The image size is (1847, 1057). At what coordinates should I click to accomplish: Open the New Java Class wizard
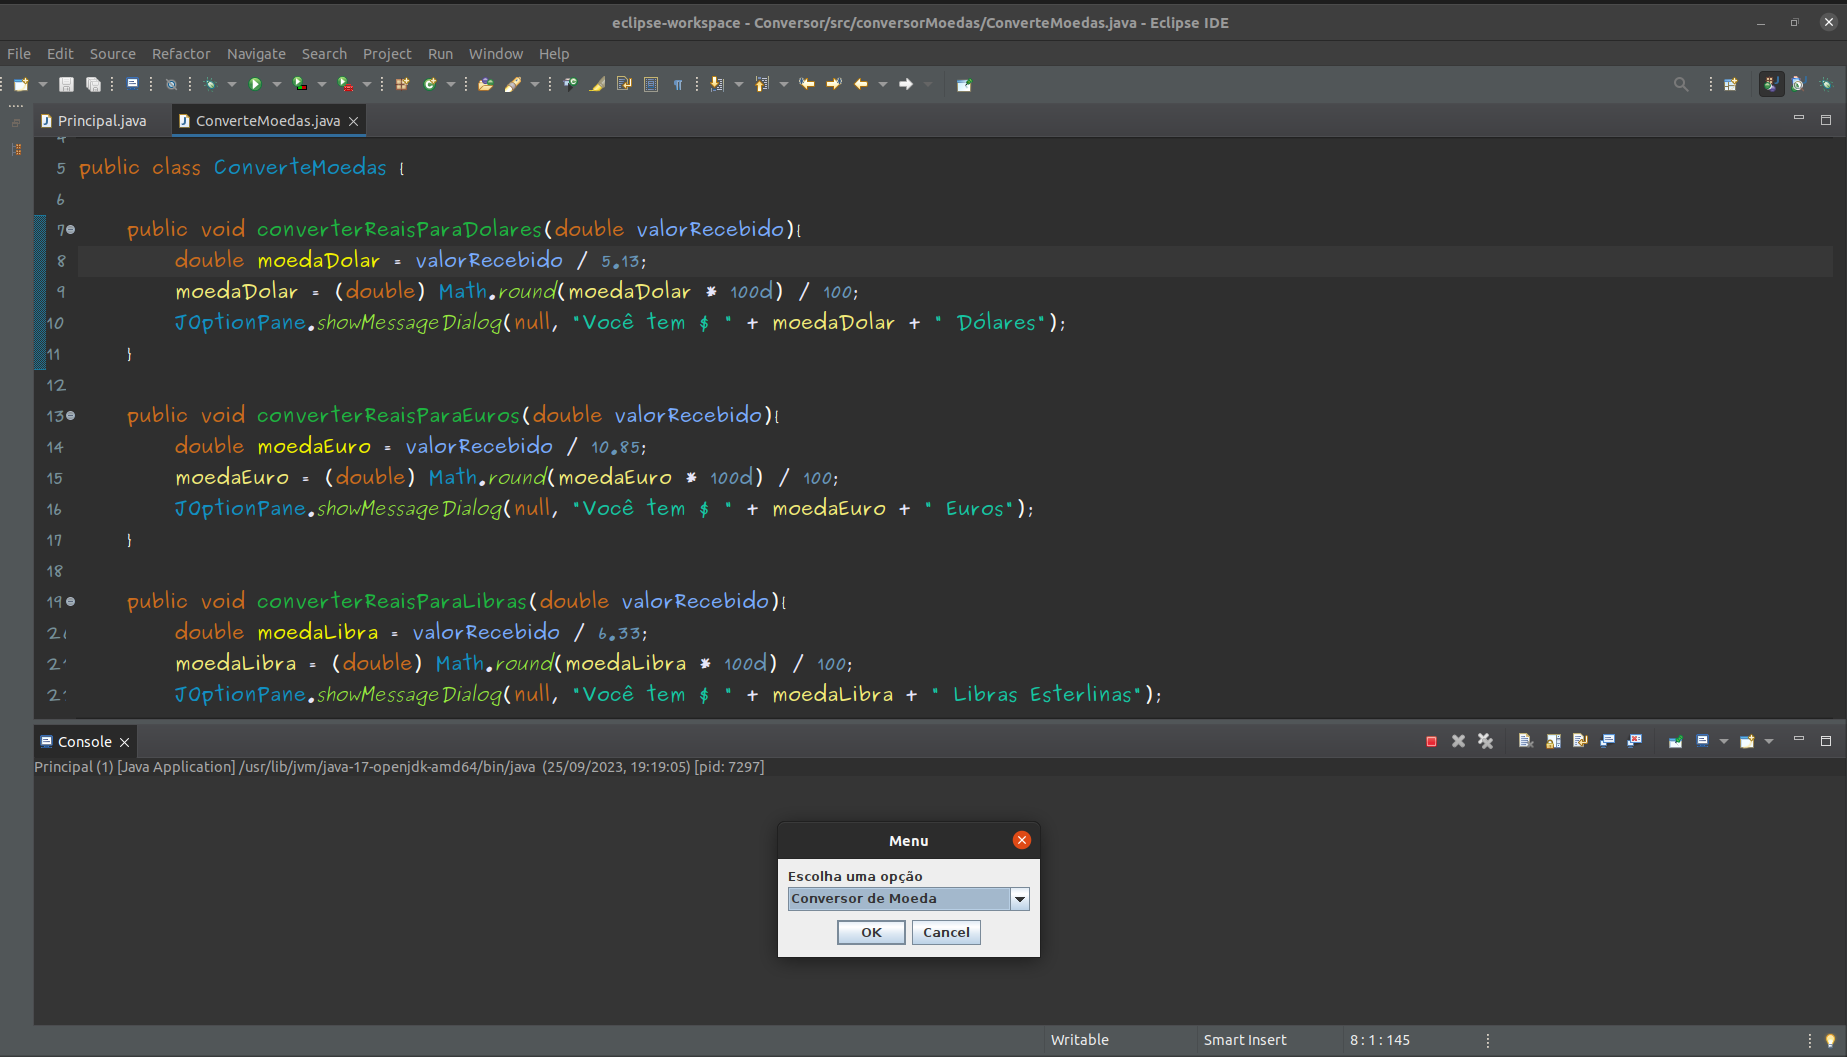click(x=430, y=84)
